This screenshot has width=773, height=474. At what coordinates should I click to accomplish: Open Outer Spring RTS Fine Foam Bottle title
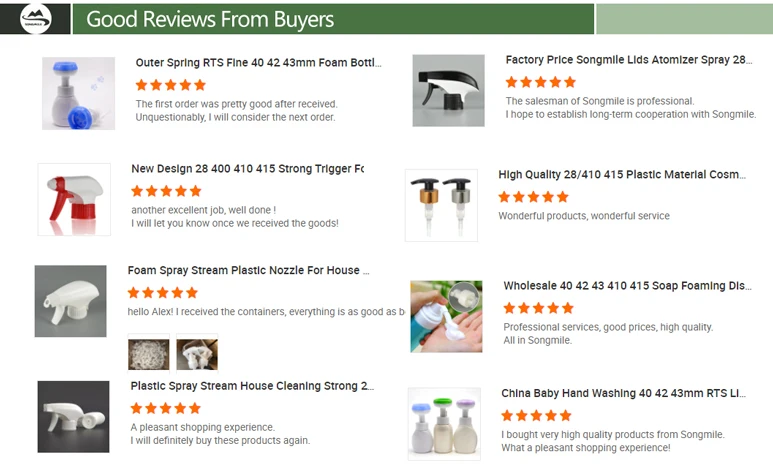258,63
